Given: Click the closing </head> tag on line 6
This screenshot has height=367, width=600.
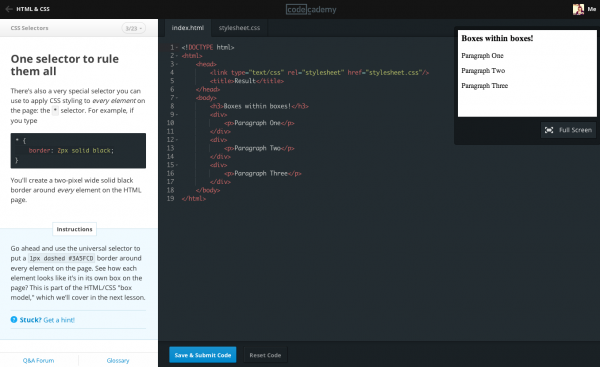Looking at the screenshot, I should (x=208, y=90).
